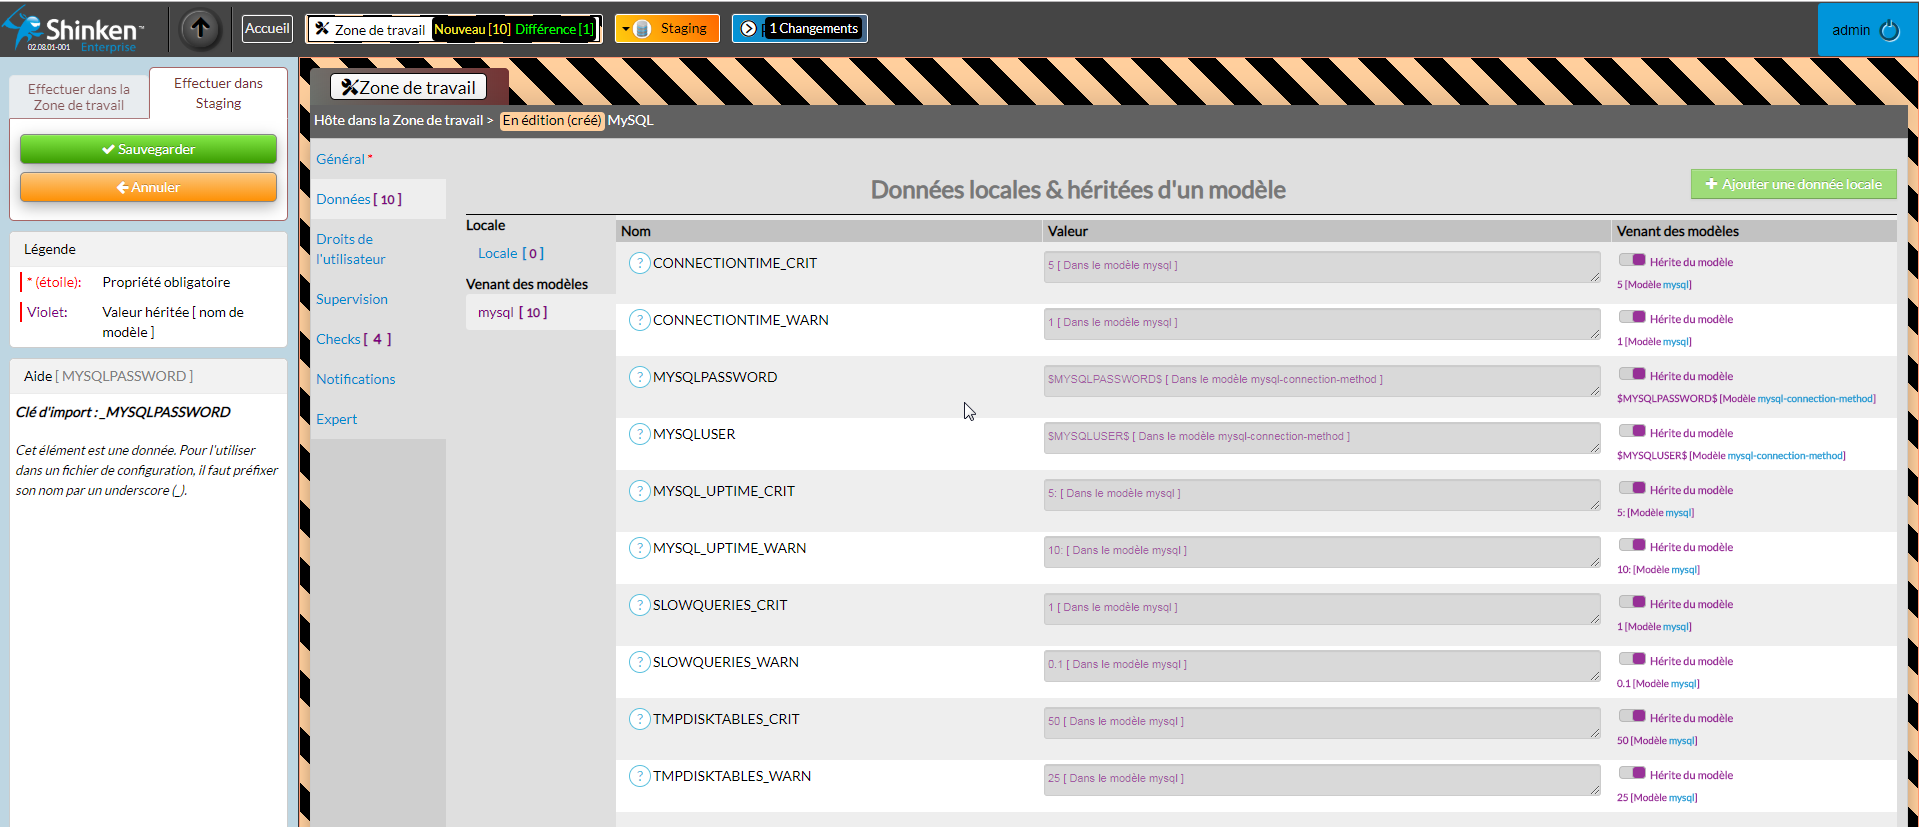Click the admin power logout icon
This screenshot has height=827, width=1919.
pos(1889,30)
